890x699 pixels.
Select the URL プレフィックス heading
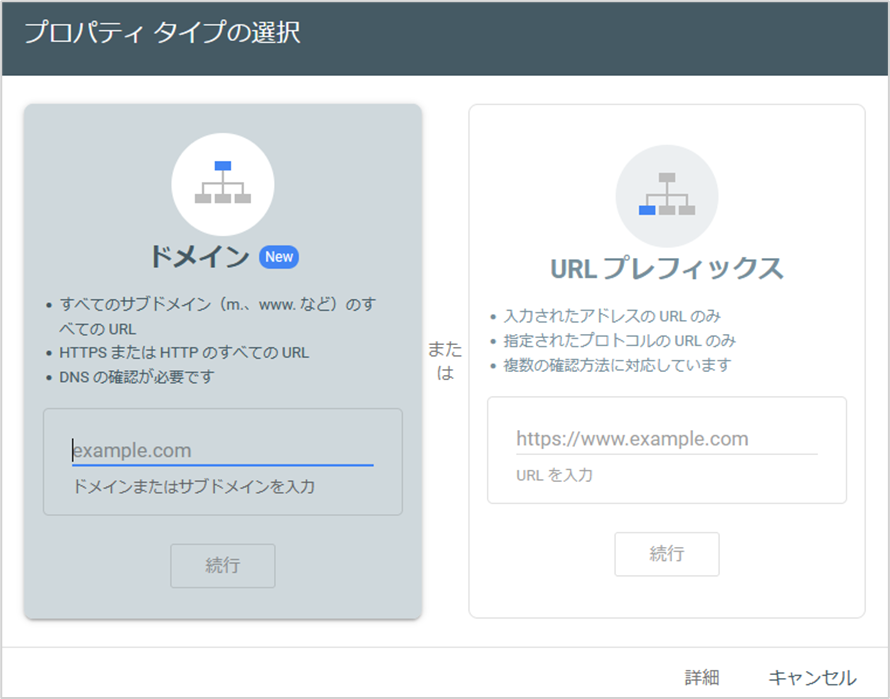(667, 269)
